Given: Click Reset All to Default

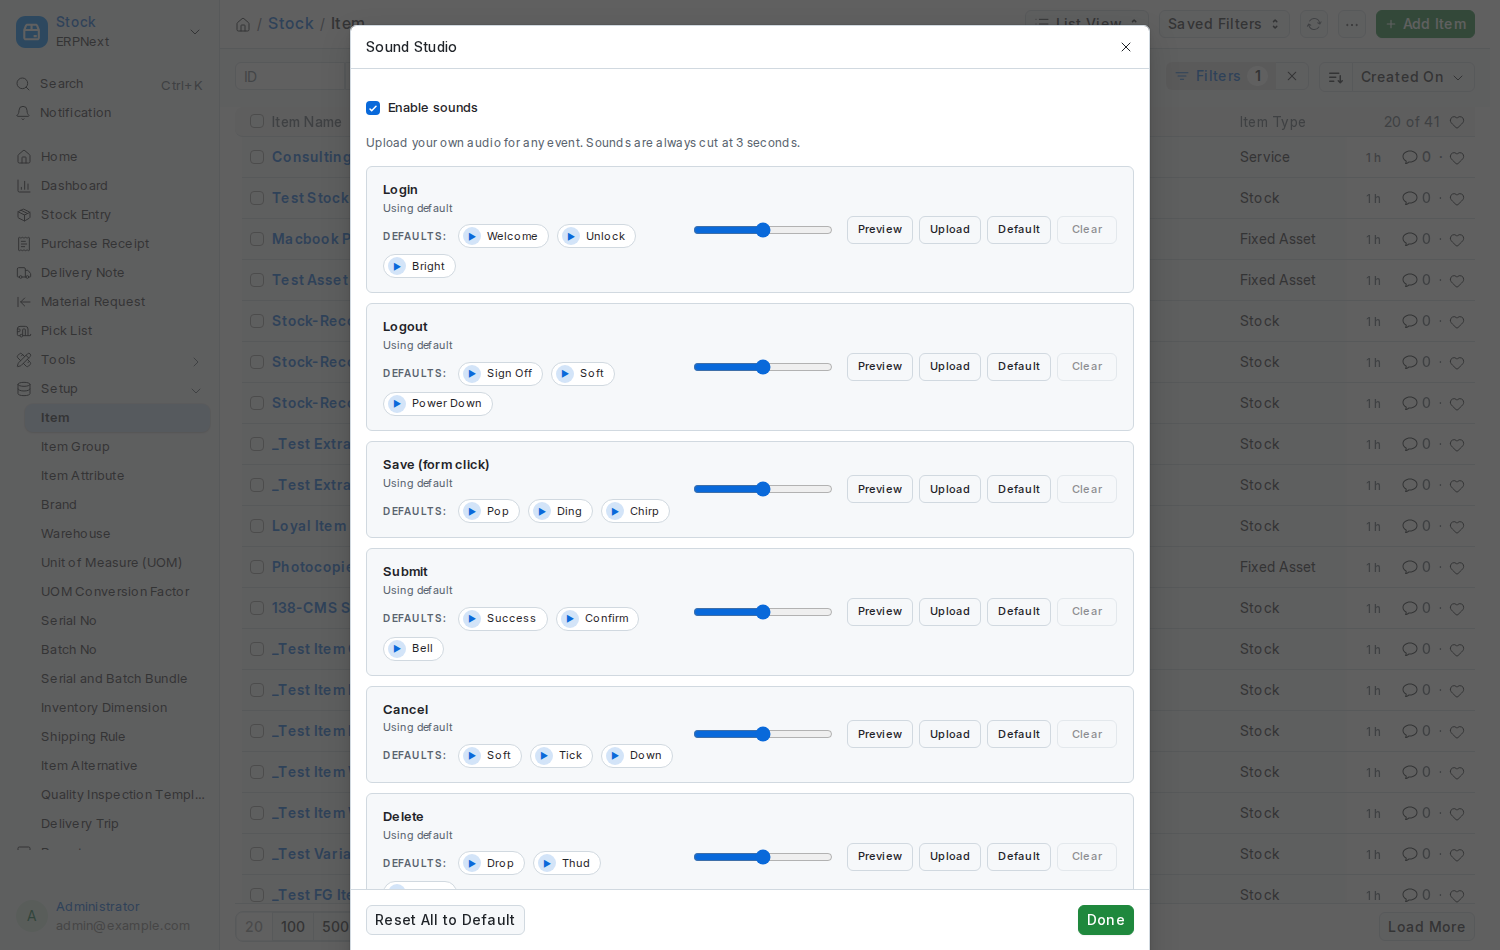Looking at the screenshot, I should [x=445, y=920].
